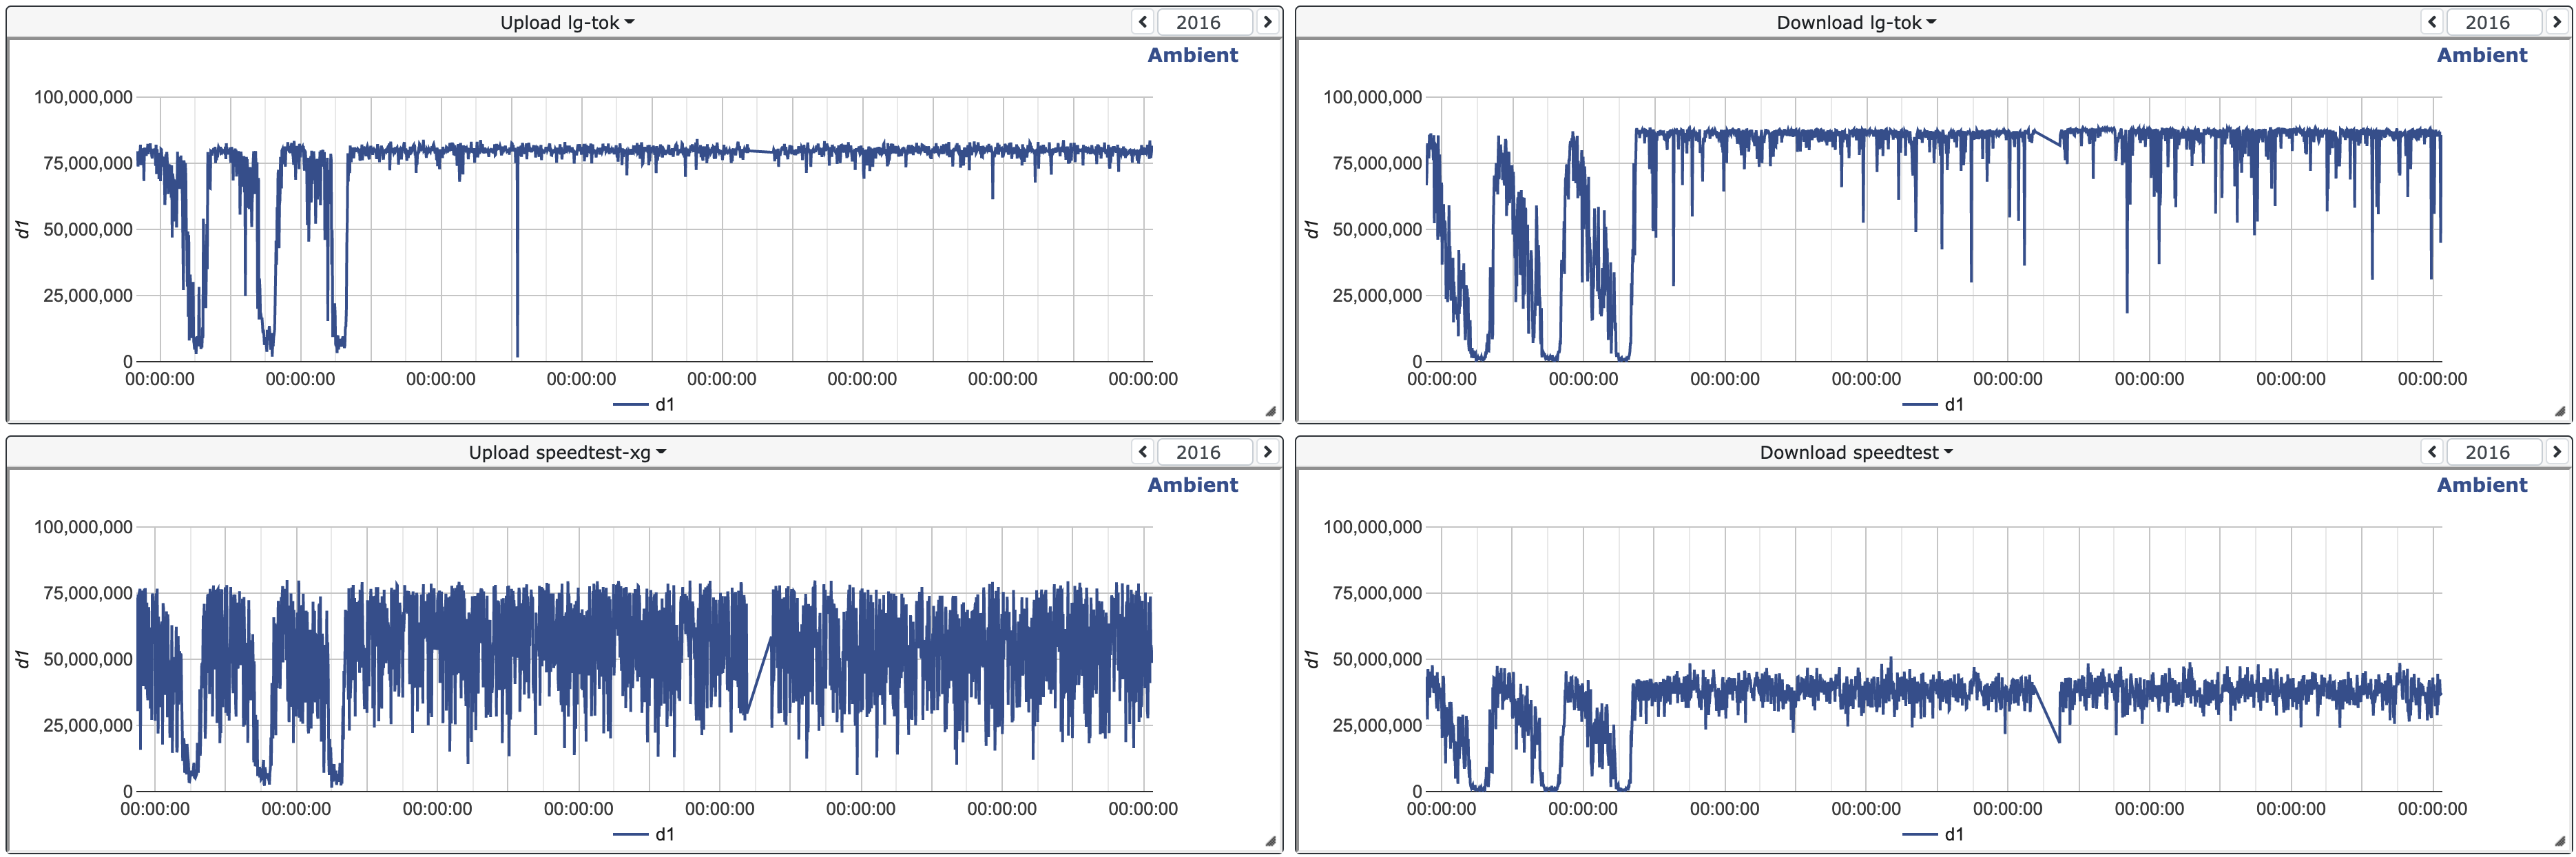
Task: Go to next year in Download speedtest panel
Action: [2556, 452]
